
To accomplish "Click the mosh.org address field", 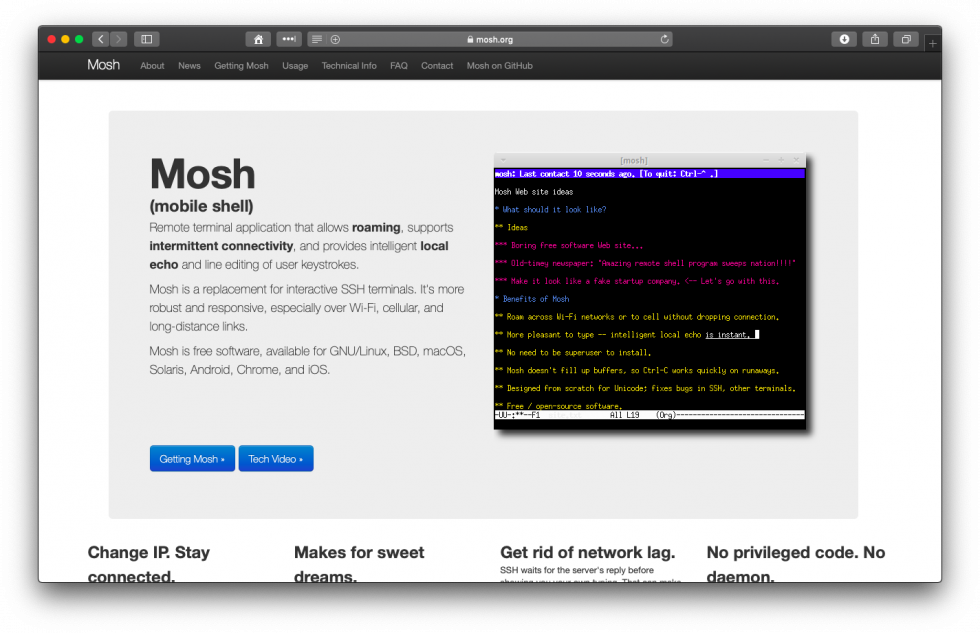I will (x=490, y=39).
